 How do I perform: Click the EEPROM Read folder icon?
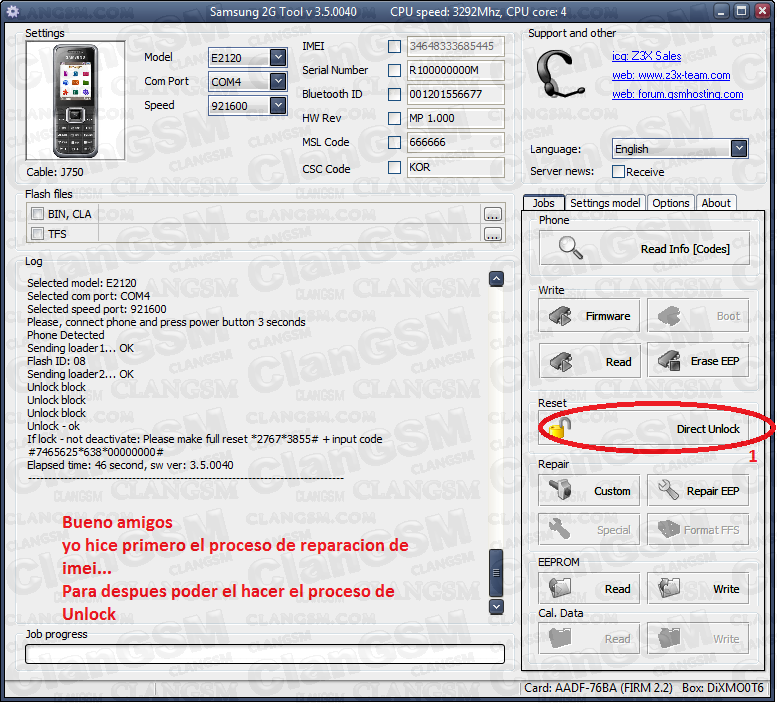[x=560, y=588]
